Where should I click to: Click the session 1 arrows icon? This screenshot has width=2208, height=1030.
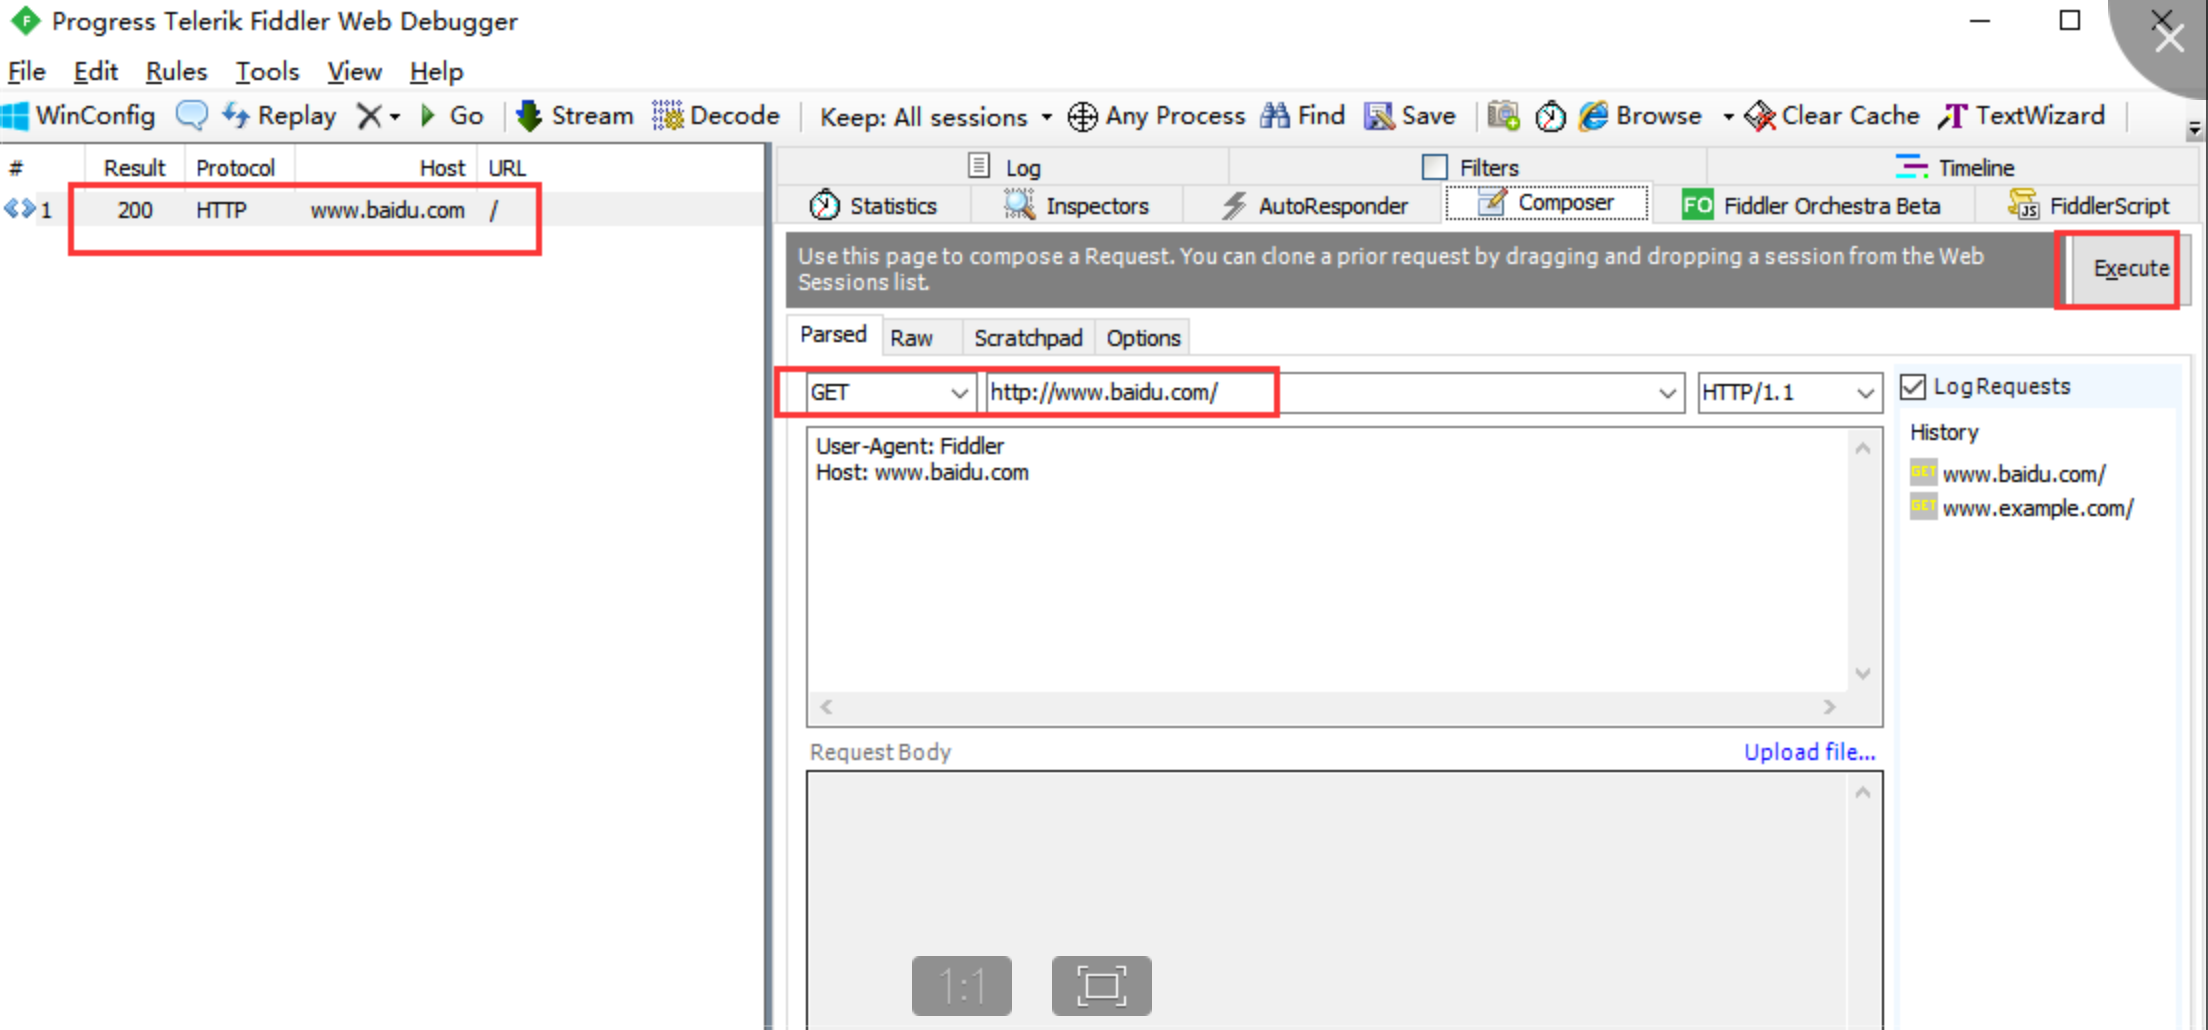pyautogui.click(x=19, y=209)
